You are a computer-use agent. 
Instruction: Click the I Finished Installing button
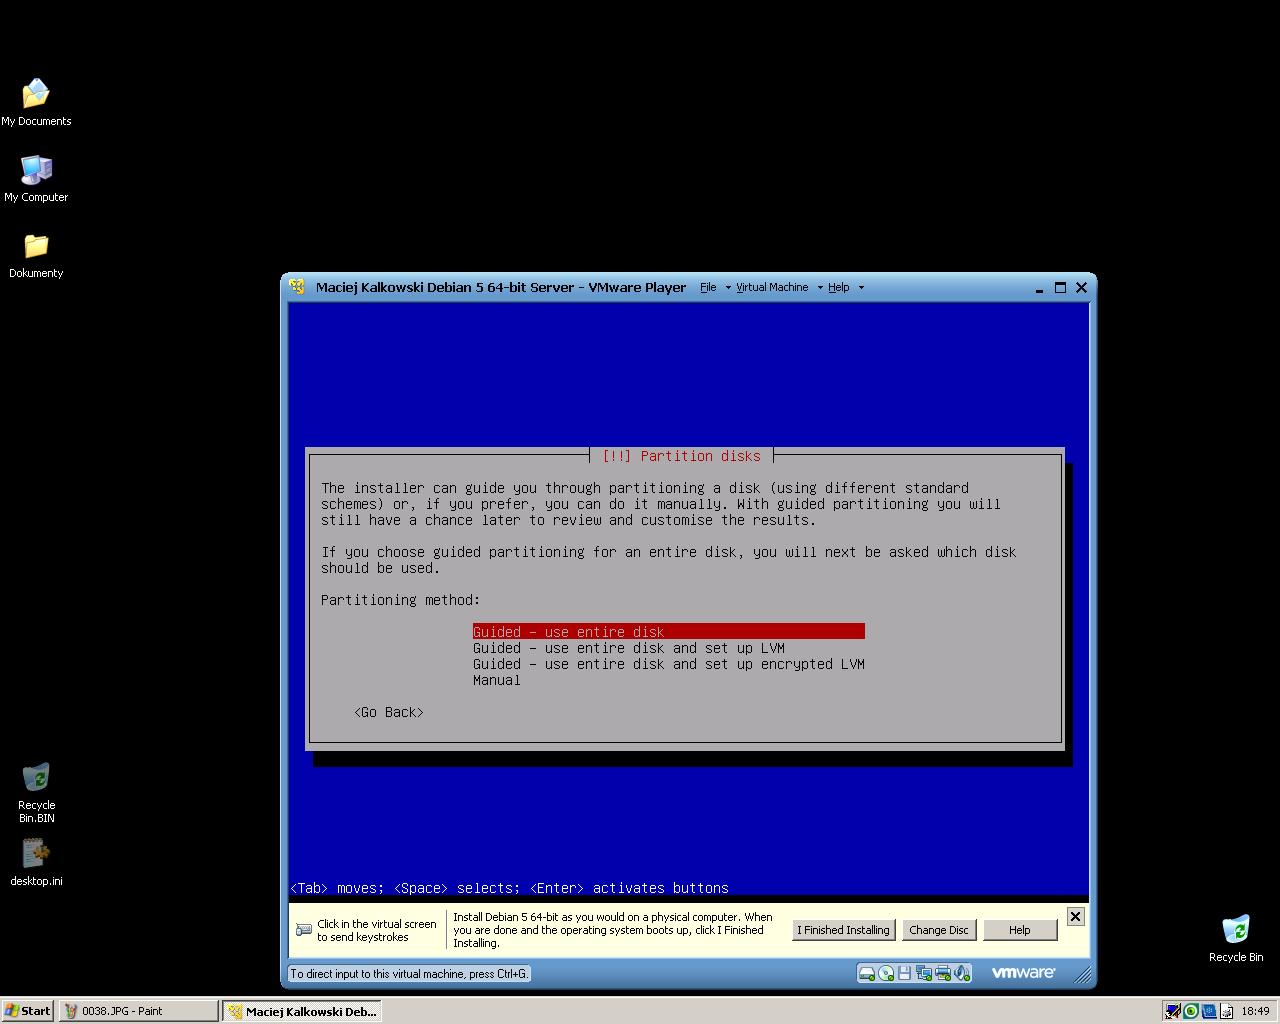[x=843, y=930]
